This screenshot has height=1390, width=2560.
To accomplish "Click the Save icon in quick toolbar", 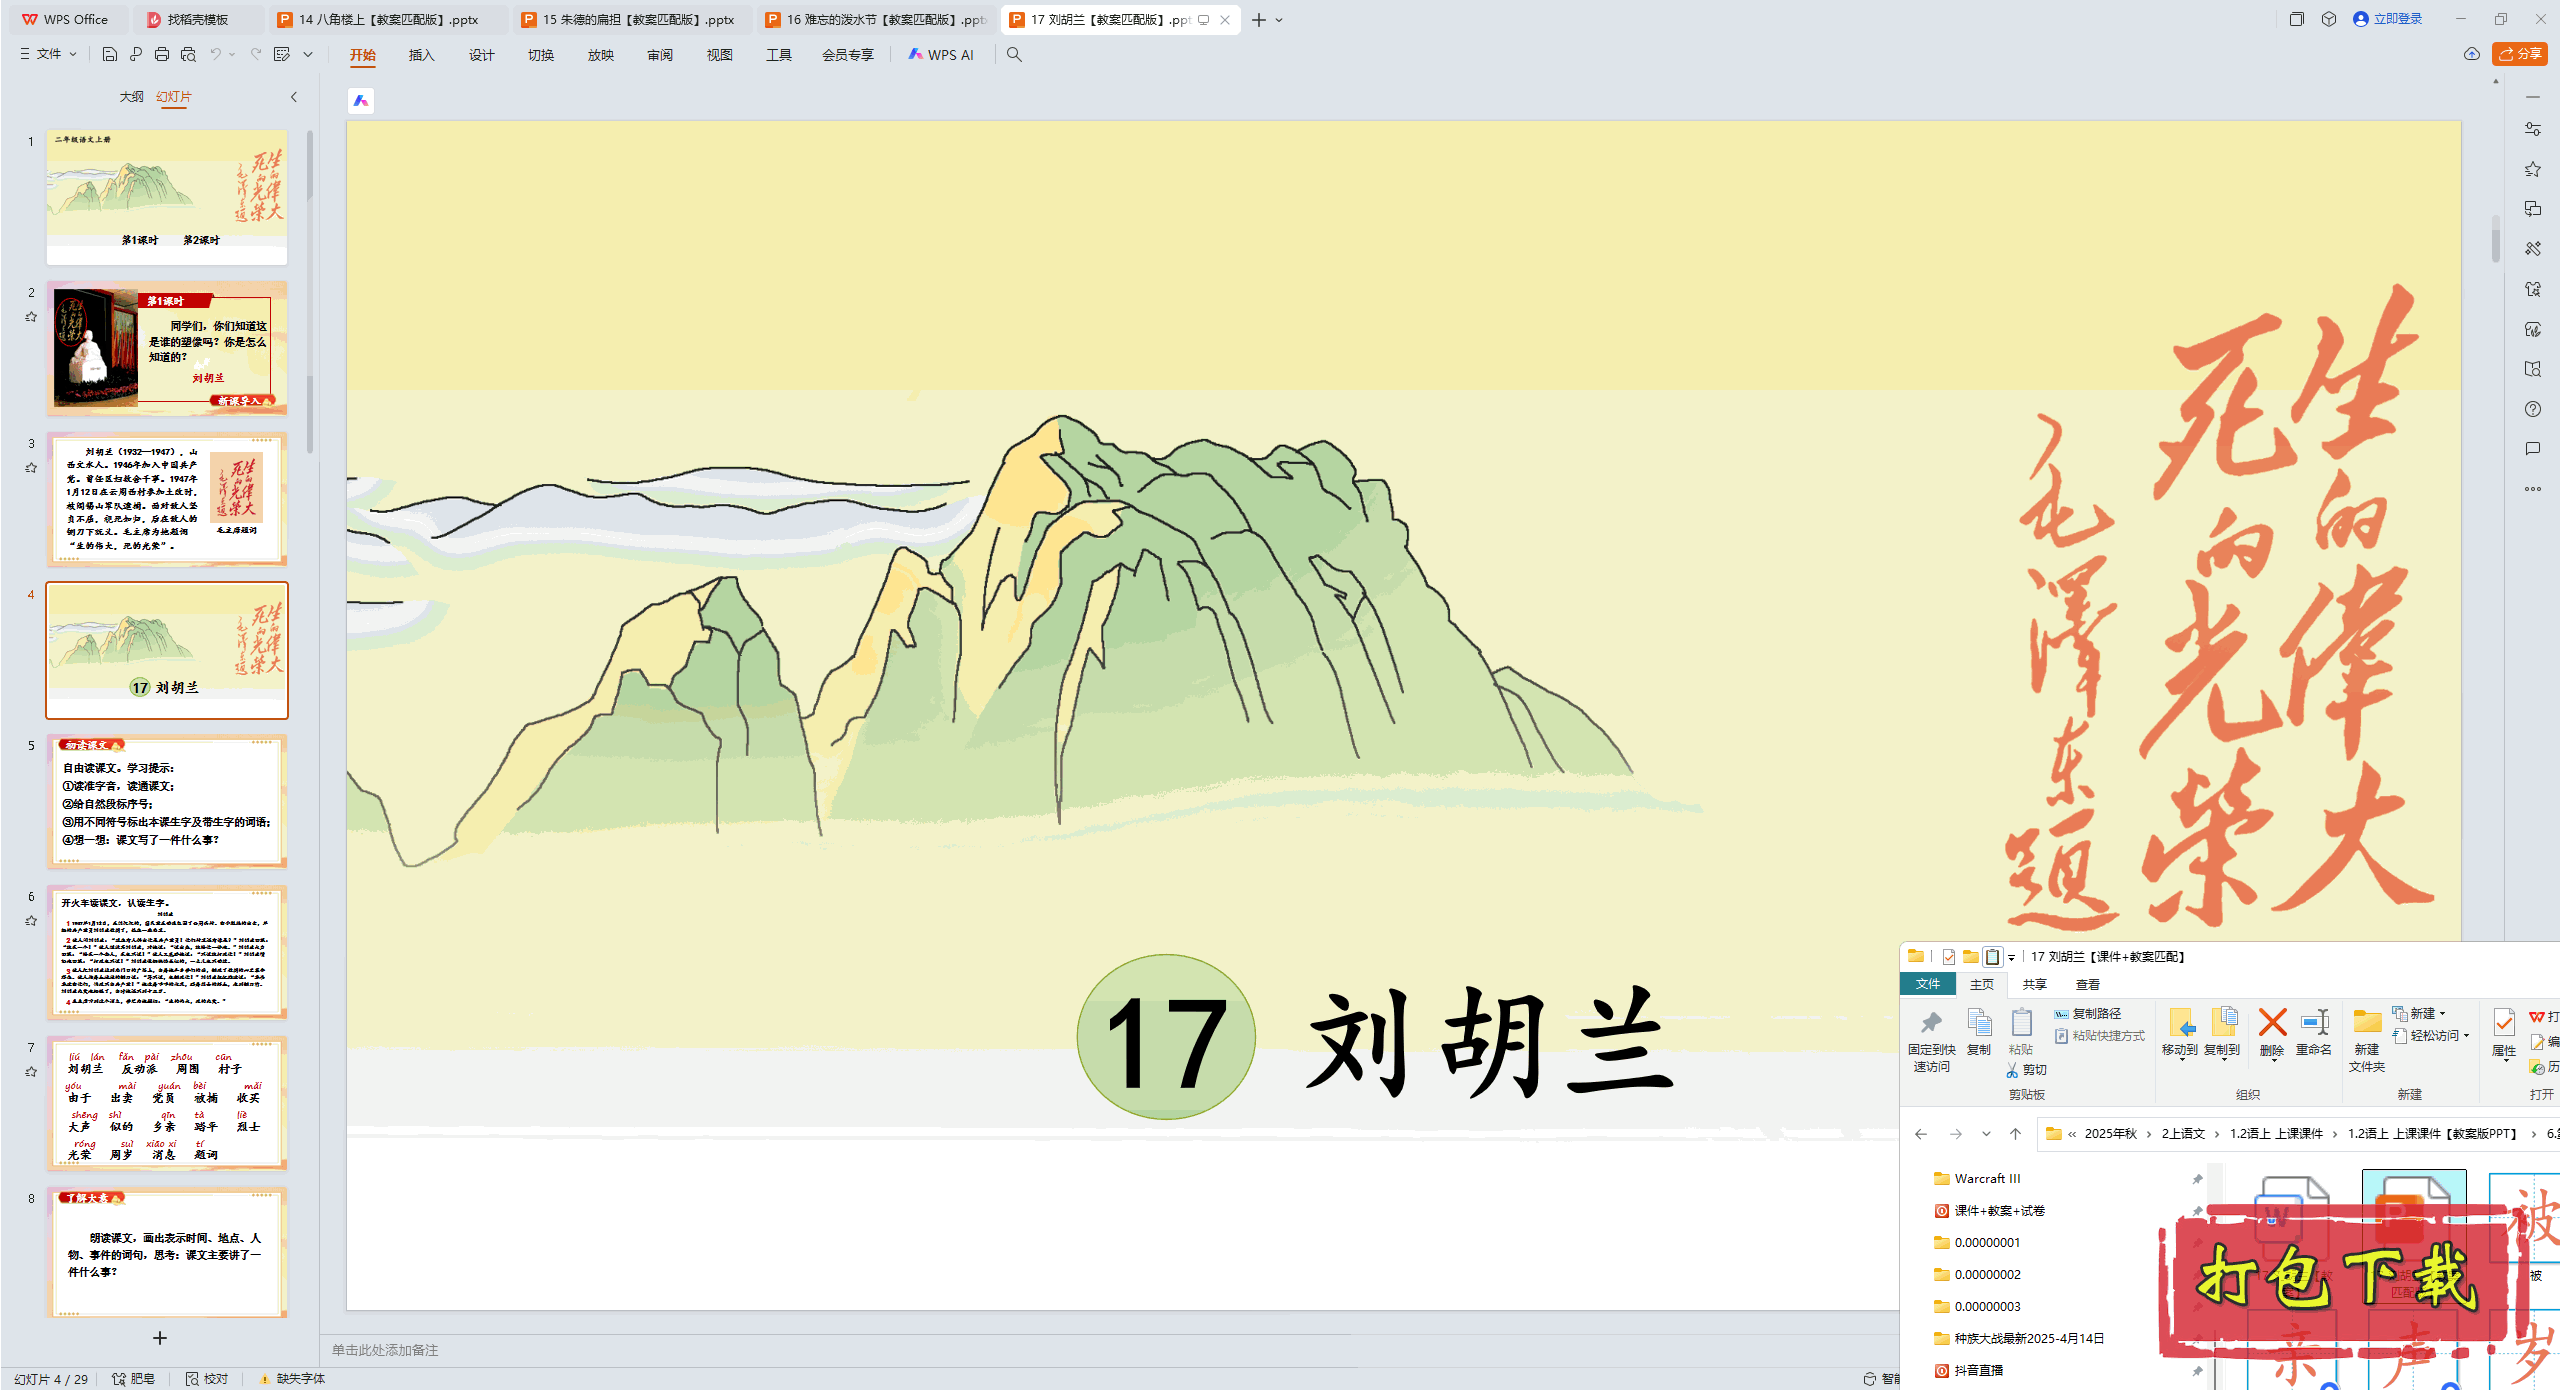I will pos(110,54).
